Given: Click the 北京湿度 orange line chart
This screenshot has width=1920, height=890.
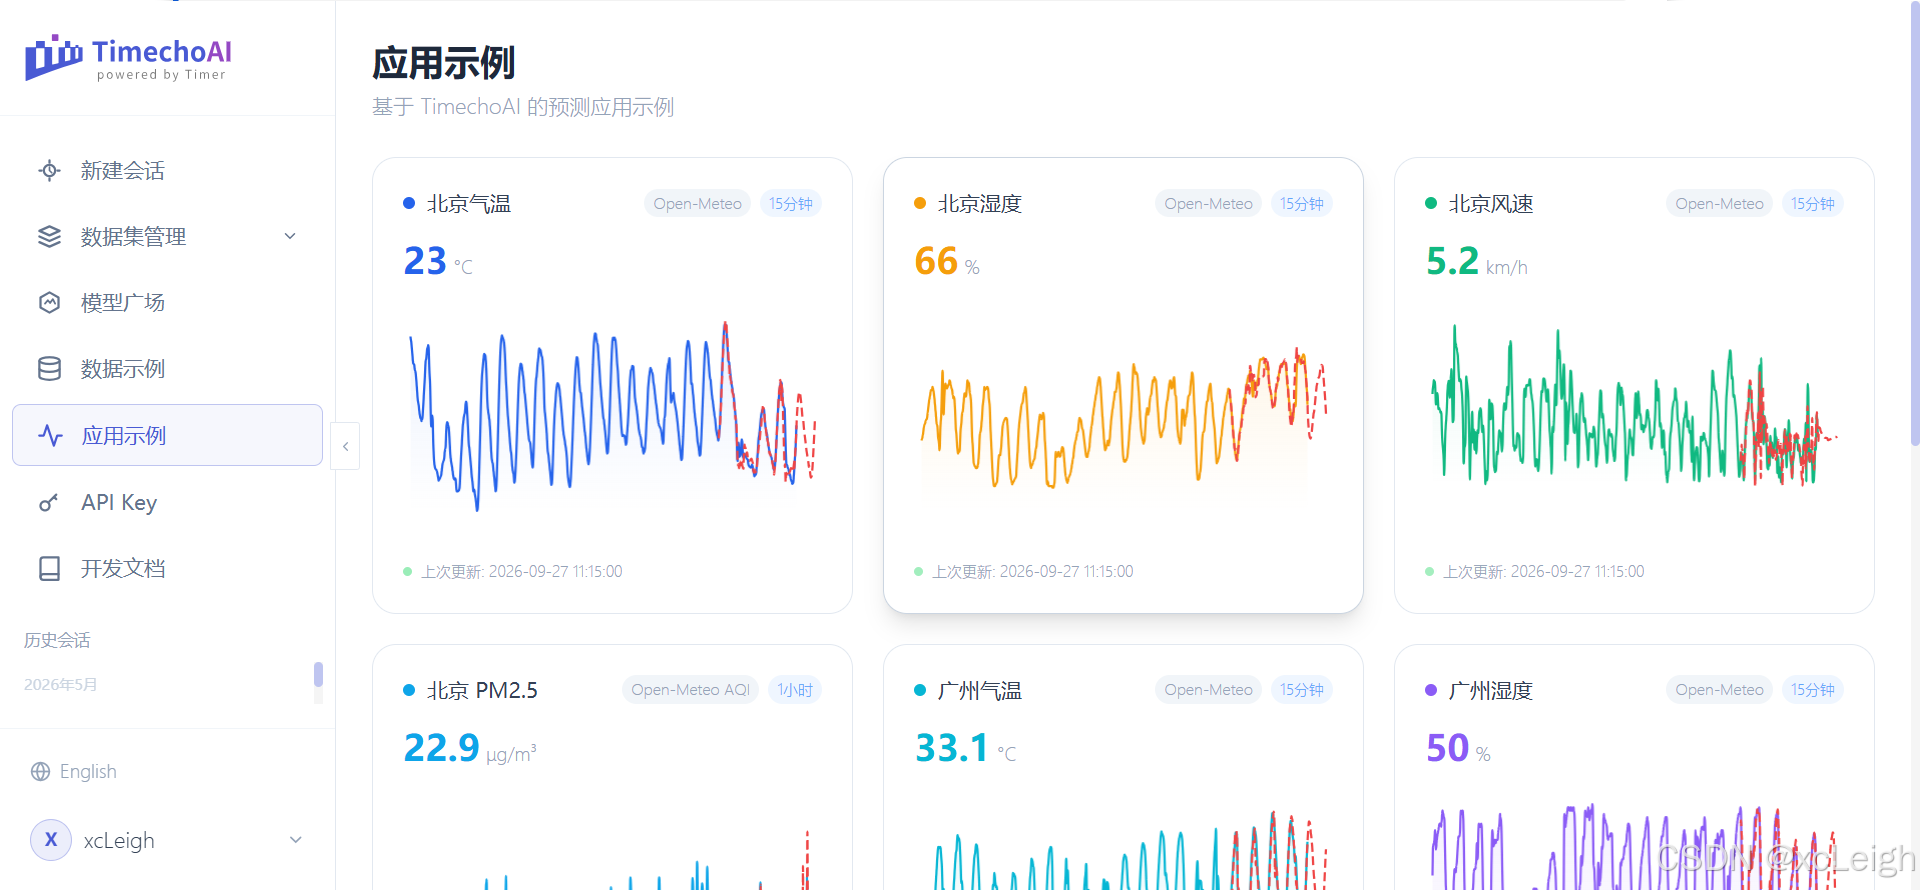Looking at the screenshot, I should pyautogui.click(x=1123, y=418).
